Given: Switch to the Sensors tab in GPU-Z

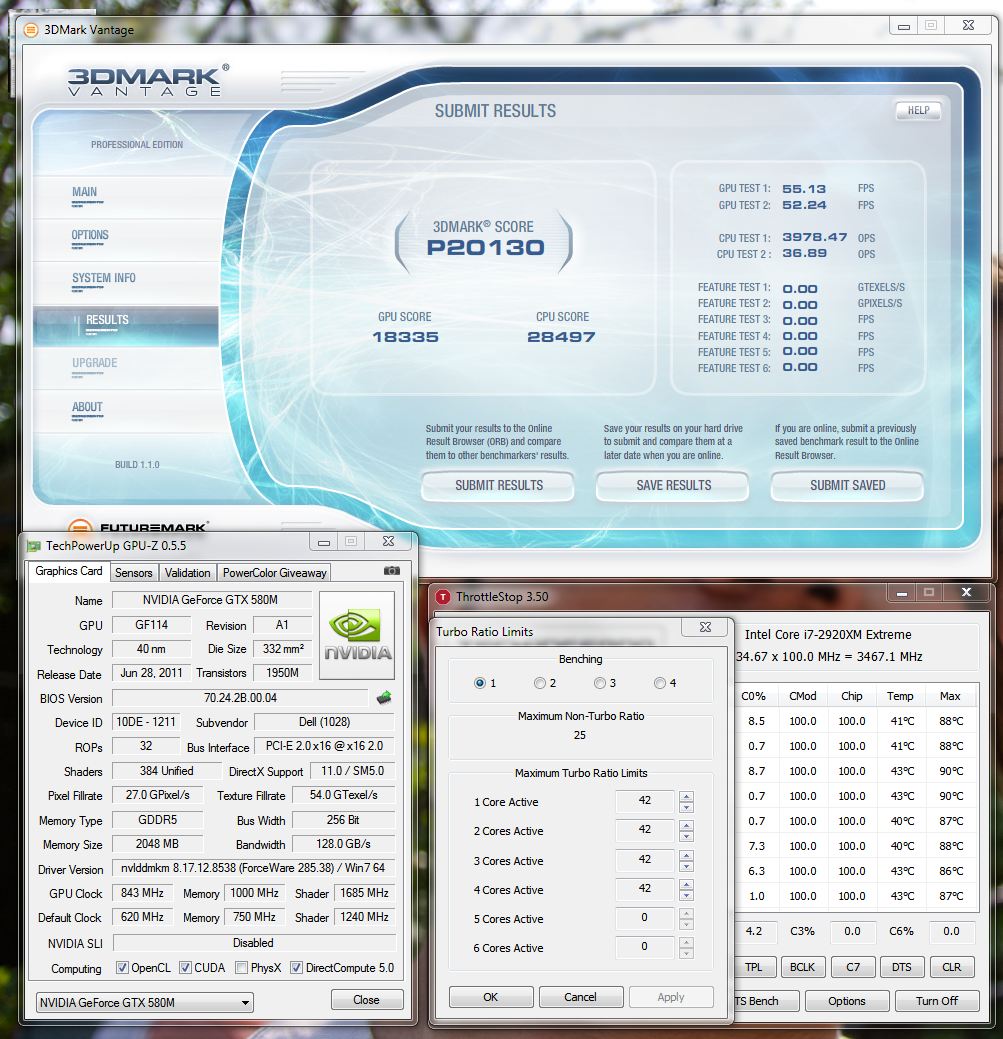Looking at the screenshot, I should (134, 573).
